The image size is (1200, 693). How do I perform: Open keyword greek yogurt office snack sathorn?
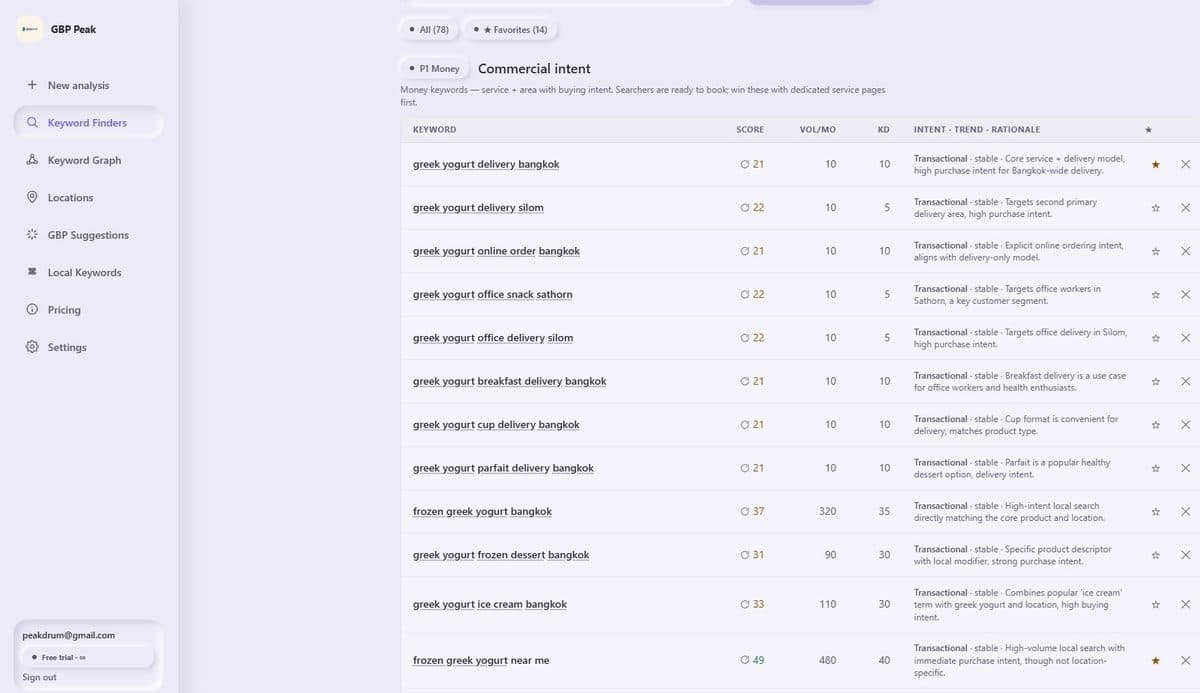point(493,295)
